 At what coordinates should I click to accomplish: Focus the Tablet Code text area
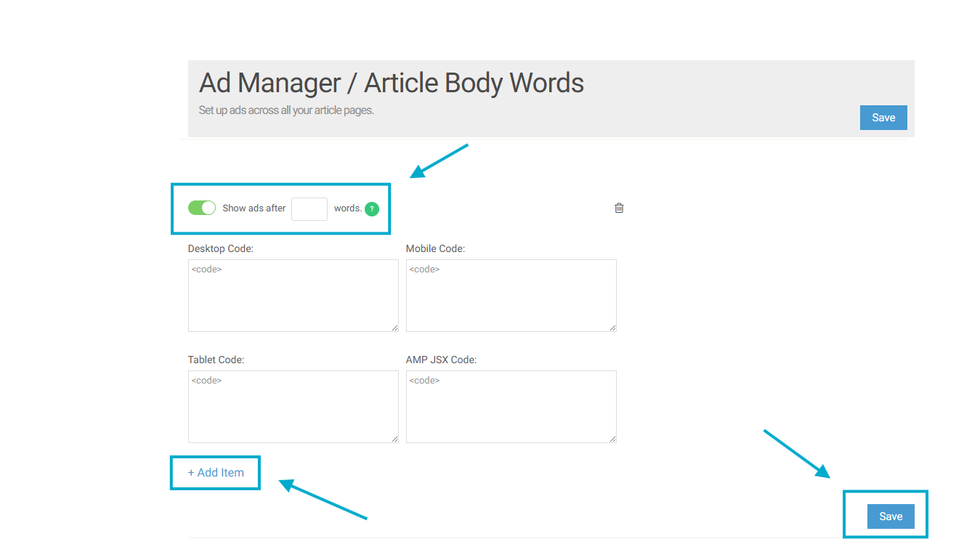click(292, 406)
